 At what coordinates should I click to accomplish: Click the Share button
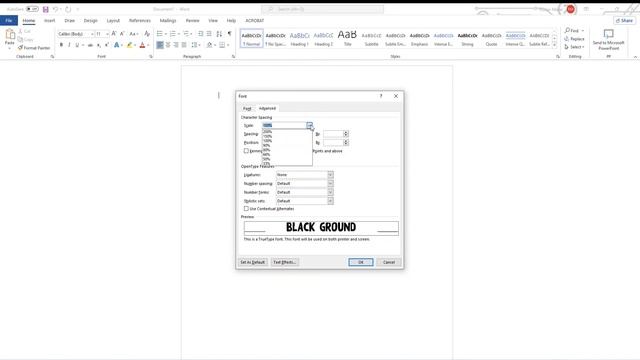pyautogui.click(x=624, y=20)
